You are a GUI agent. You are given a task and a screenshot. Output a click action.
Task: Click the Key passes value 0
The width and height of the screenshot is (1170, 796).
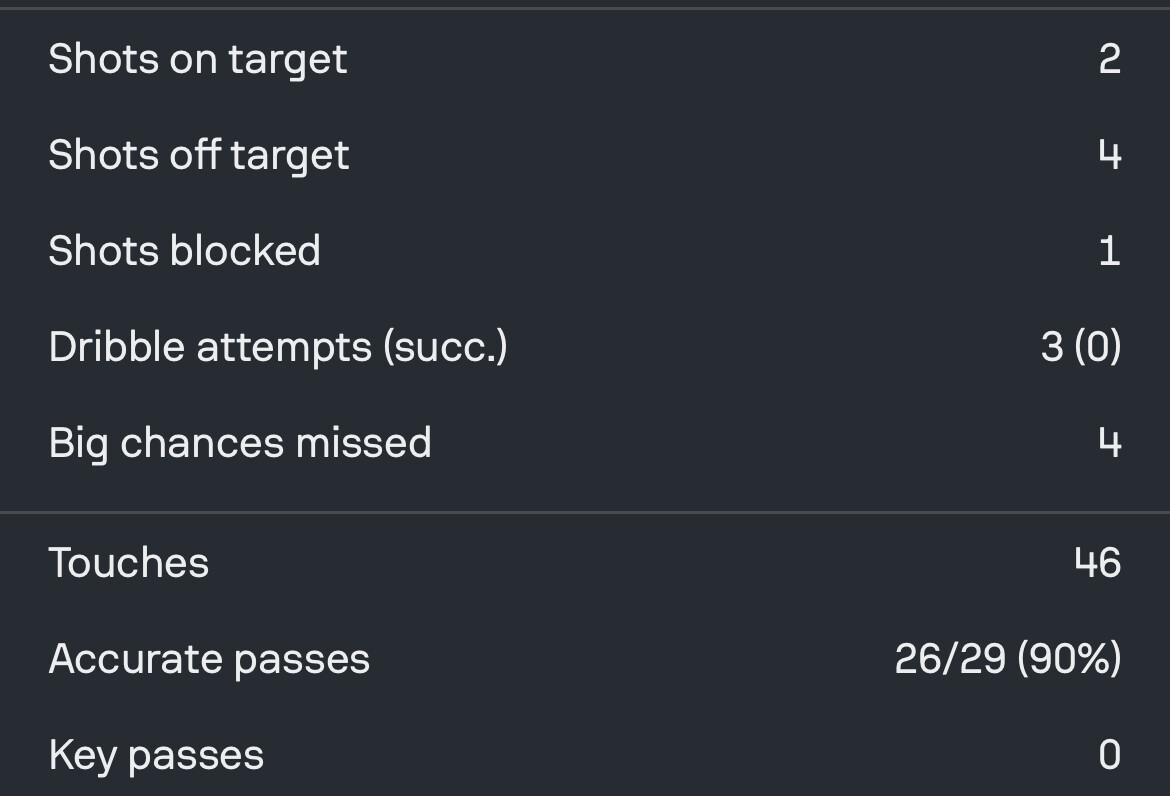click(1110, 755)
